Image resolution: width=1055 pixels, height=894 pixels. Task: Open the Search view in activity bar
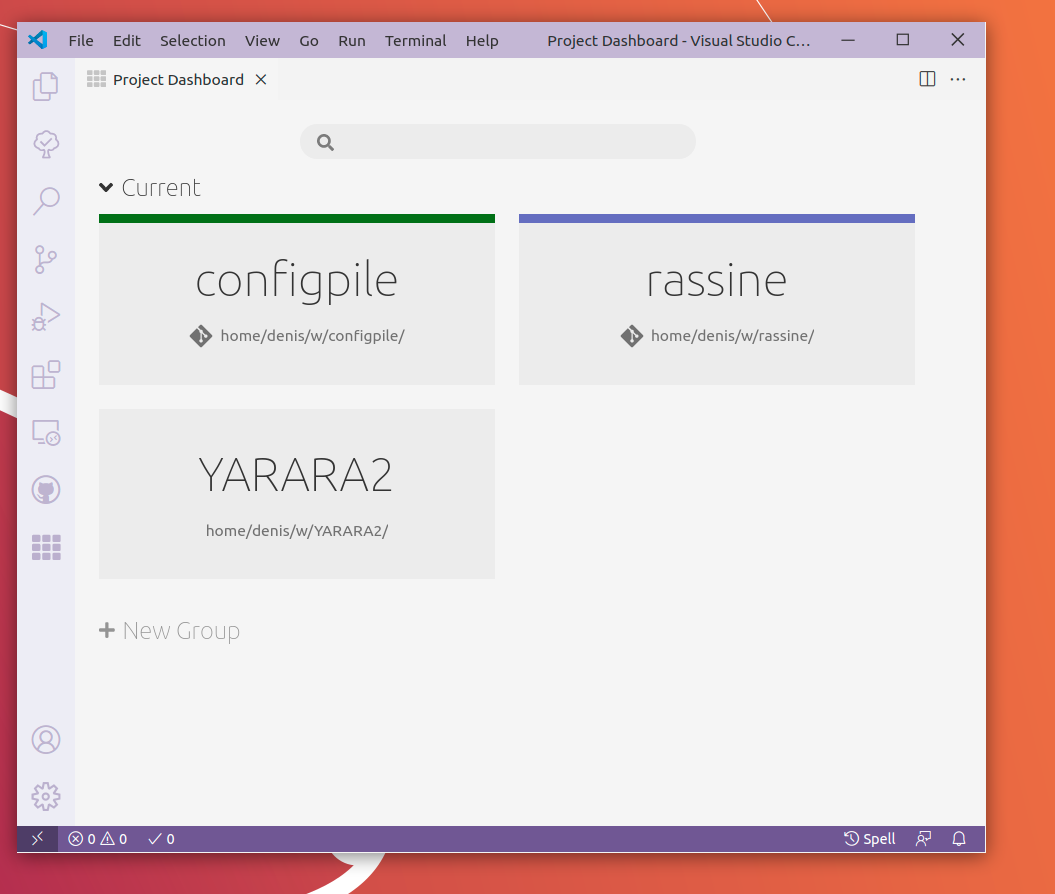point(46,201)
